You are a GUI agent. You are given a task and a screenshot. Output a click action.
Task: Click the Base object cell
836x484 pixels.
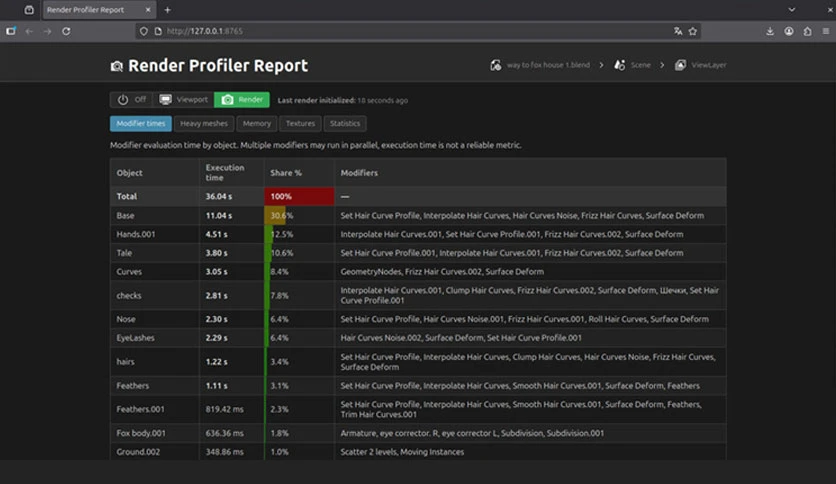point(155,215)
